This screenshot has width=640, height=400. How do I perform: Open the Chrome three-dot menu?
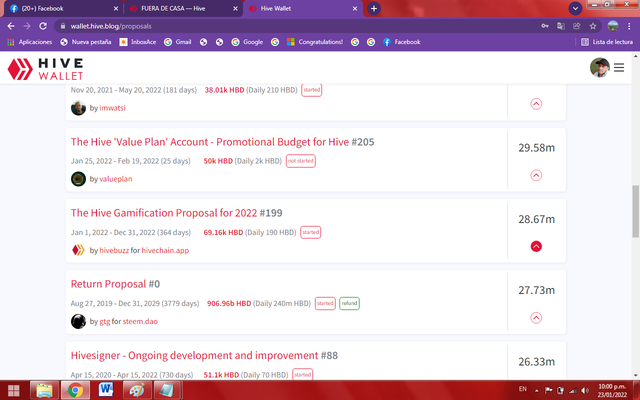[629, 26]
